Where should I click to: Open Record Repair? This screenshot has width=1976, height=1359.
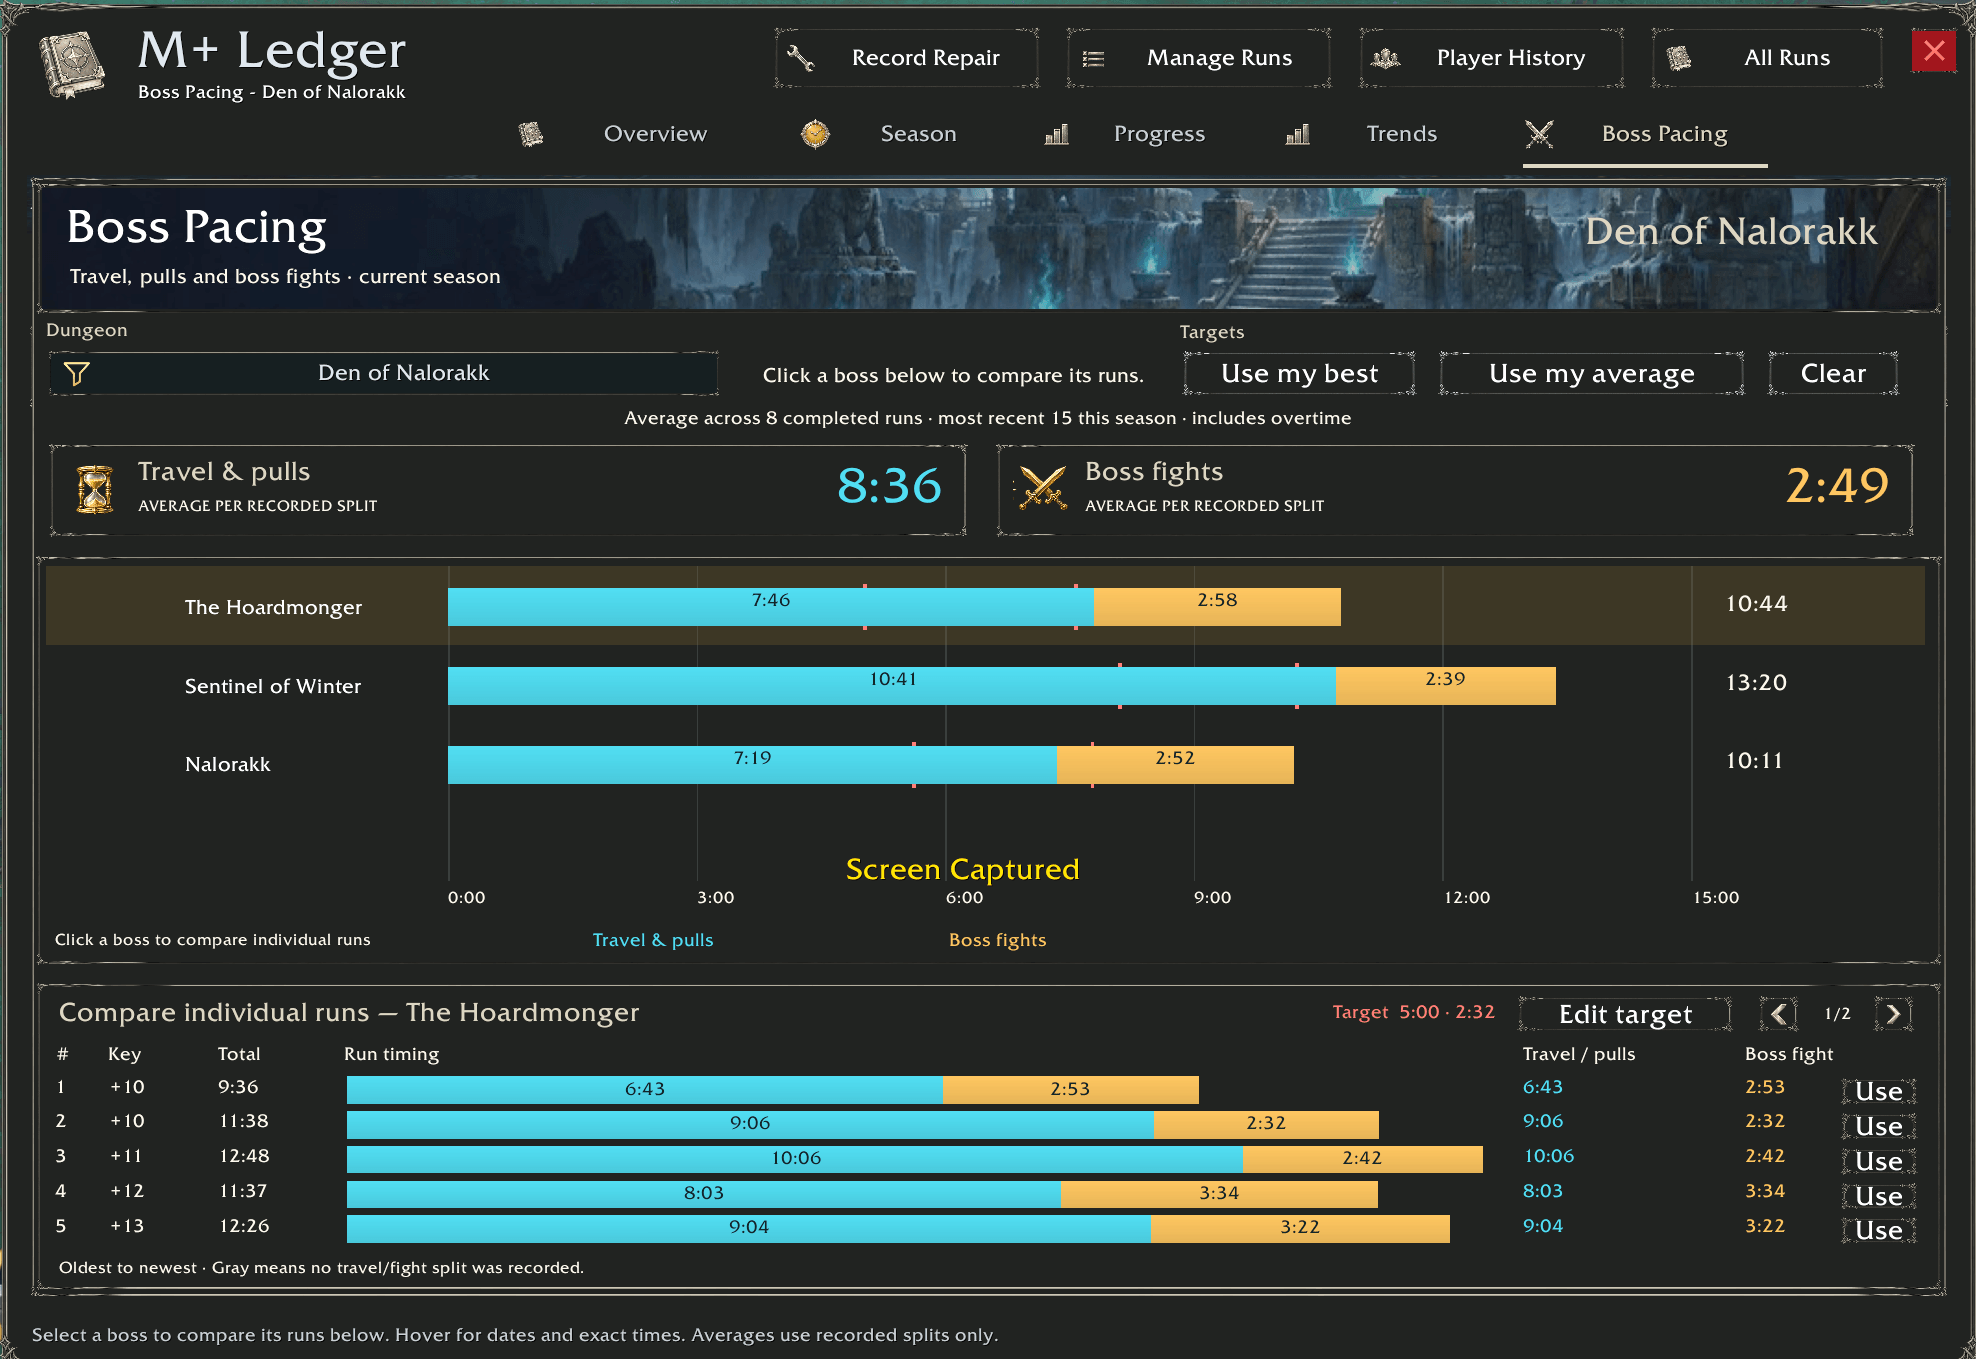906,58
